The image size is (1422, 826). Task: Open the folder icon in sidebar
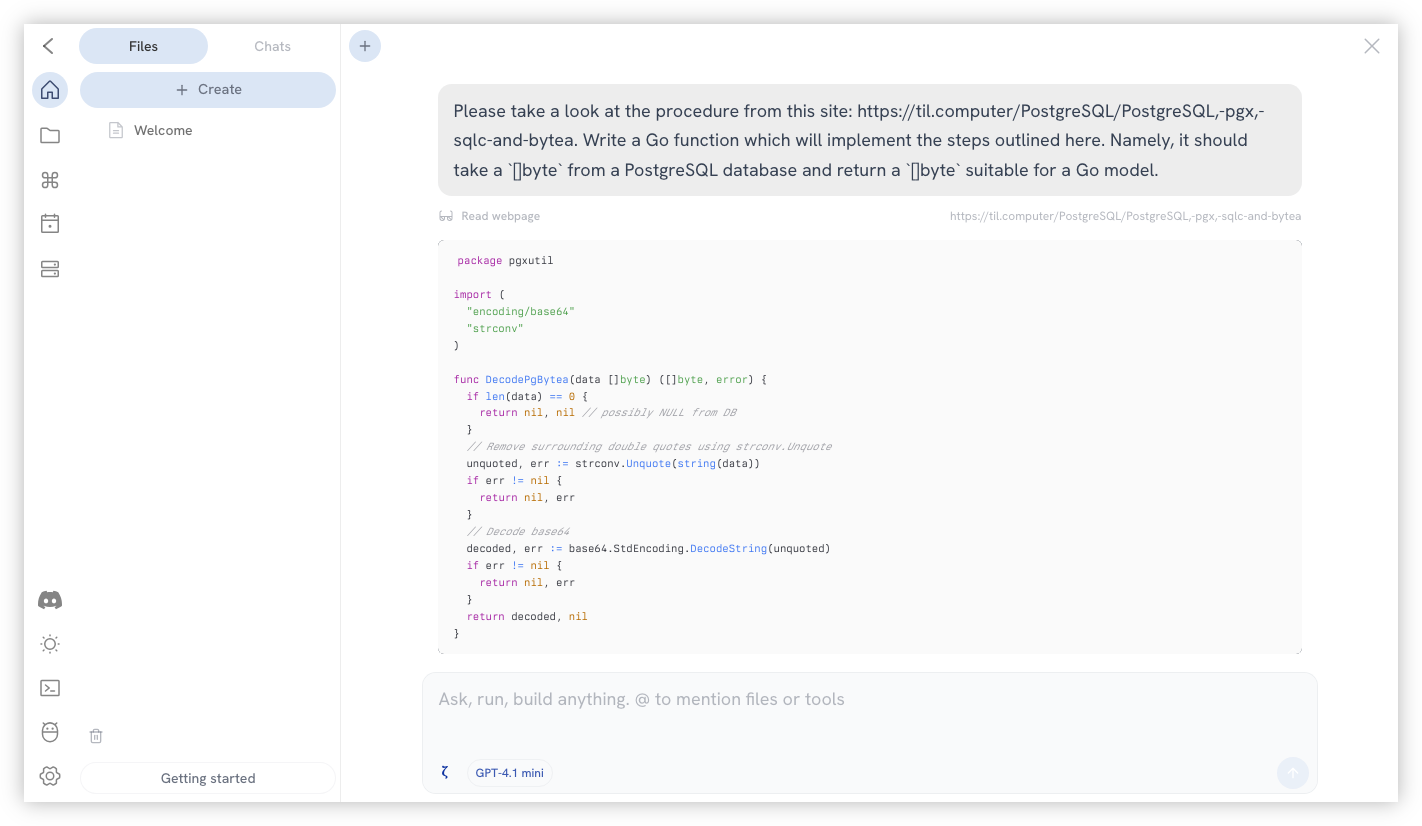pos(50,135)
